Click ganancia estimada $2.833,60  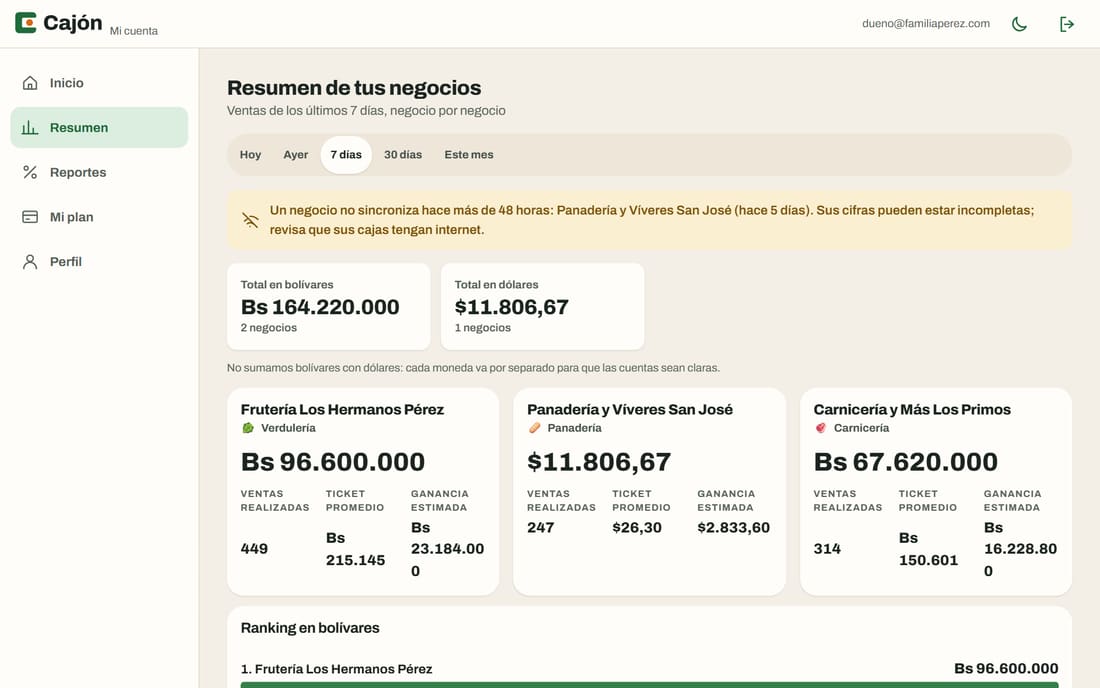pos(734,527)
